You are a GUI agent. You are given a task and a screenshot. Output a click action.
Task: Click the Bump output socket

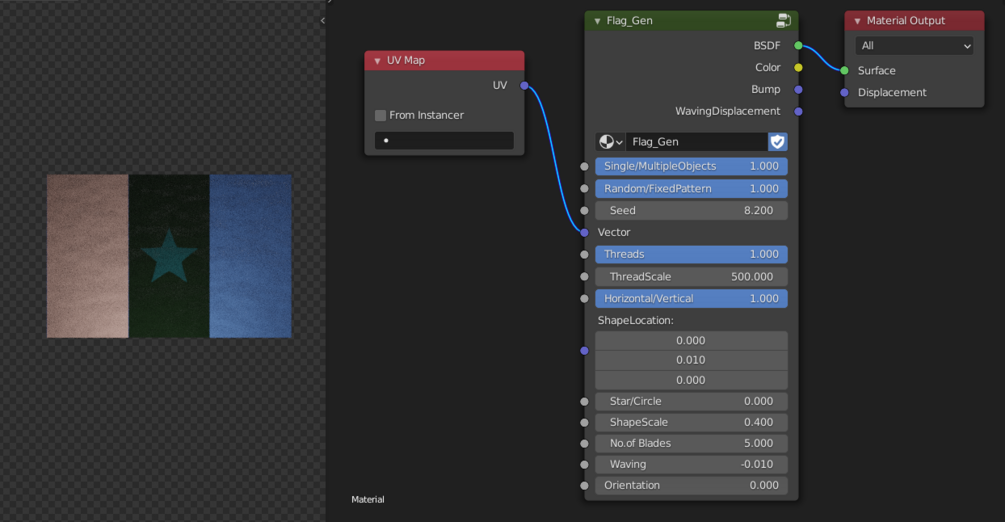tap(798, 89)
